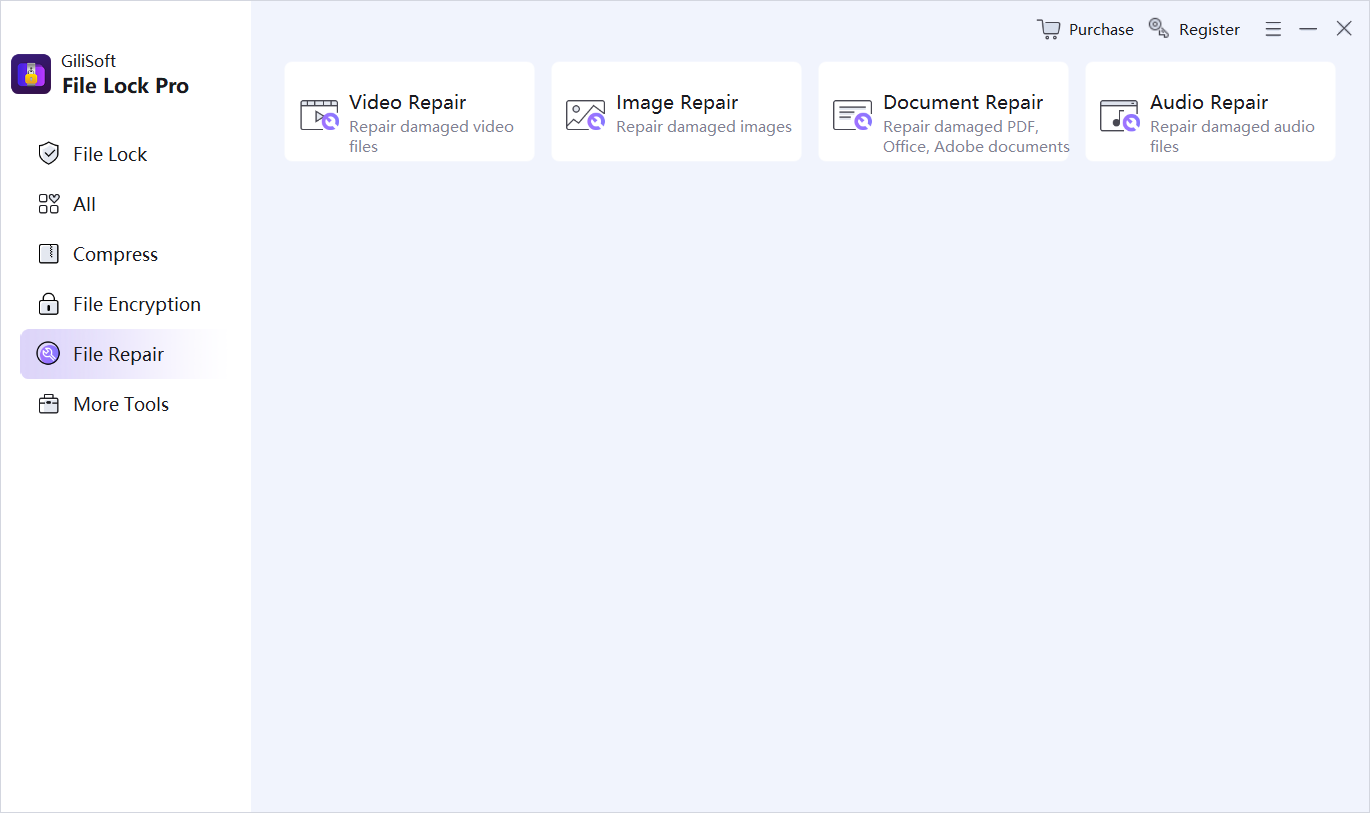This screenshot has height=813, width=1370.
Task: Go to the Compress section
Action: (120, 254)
